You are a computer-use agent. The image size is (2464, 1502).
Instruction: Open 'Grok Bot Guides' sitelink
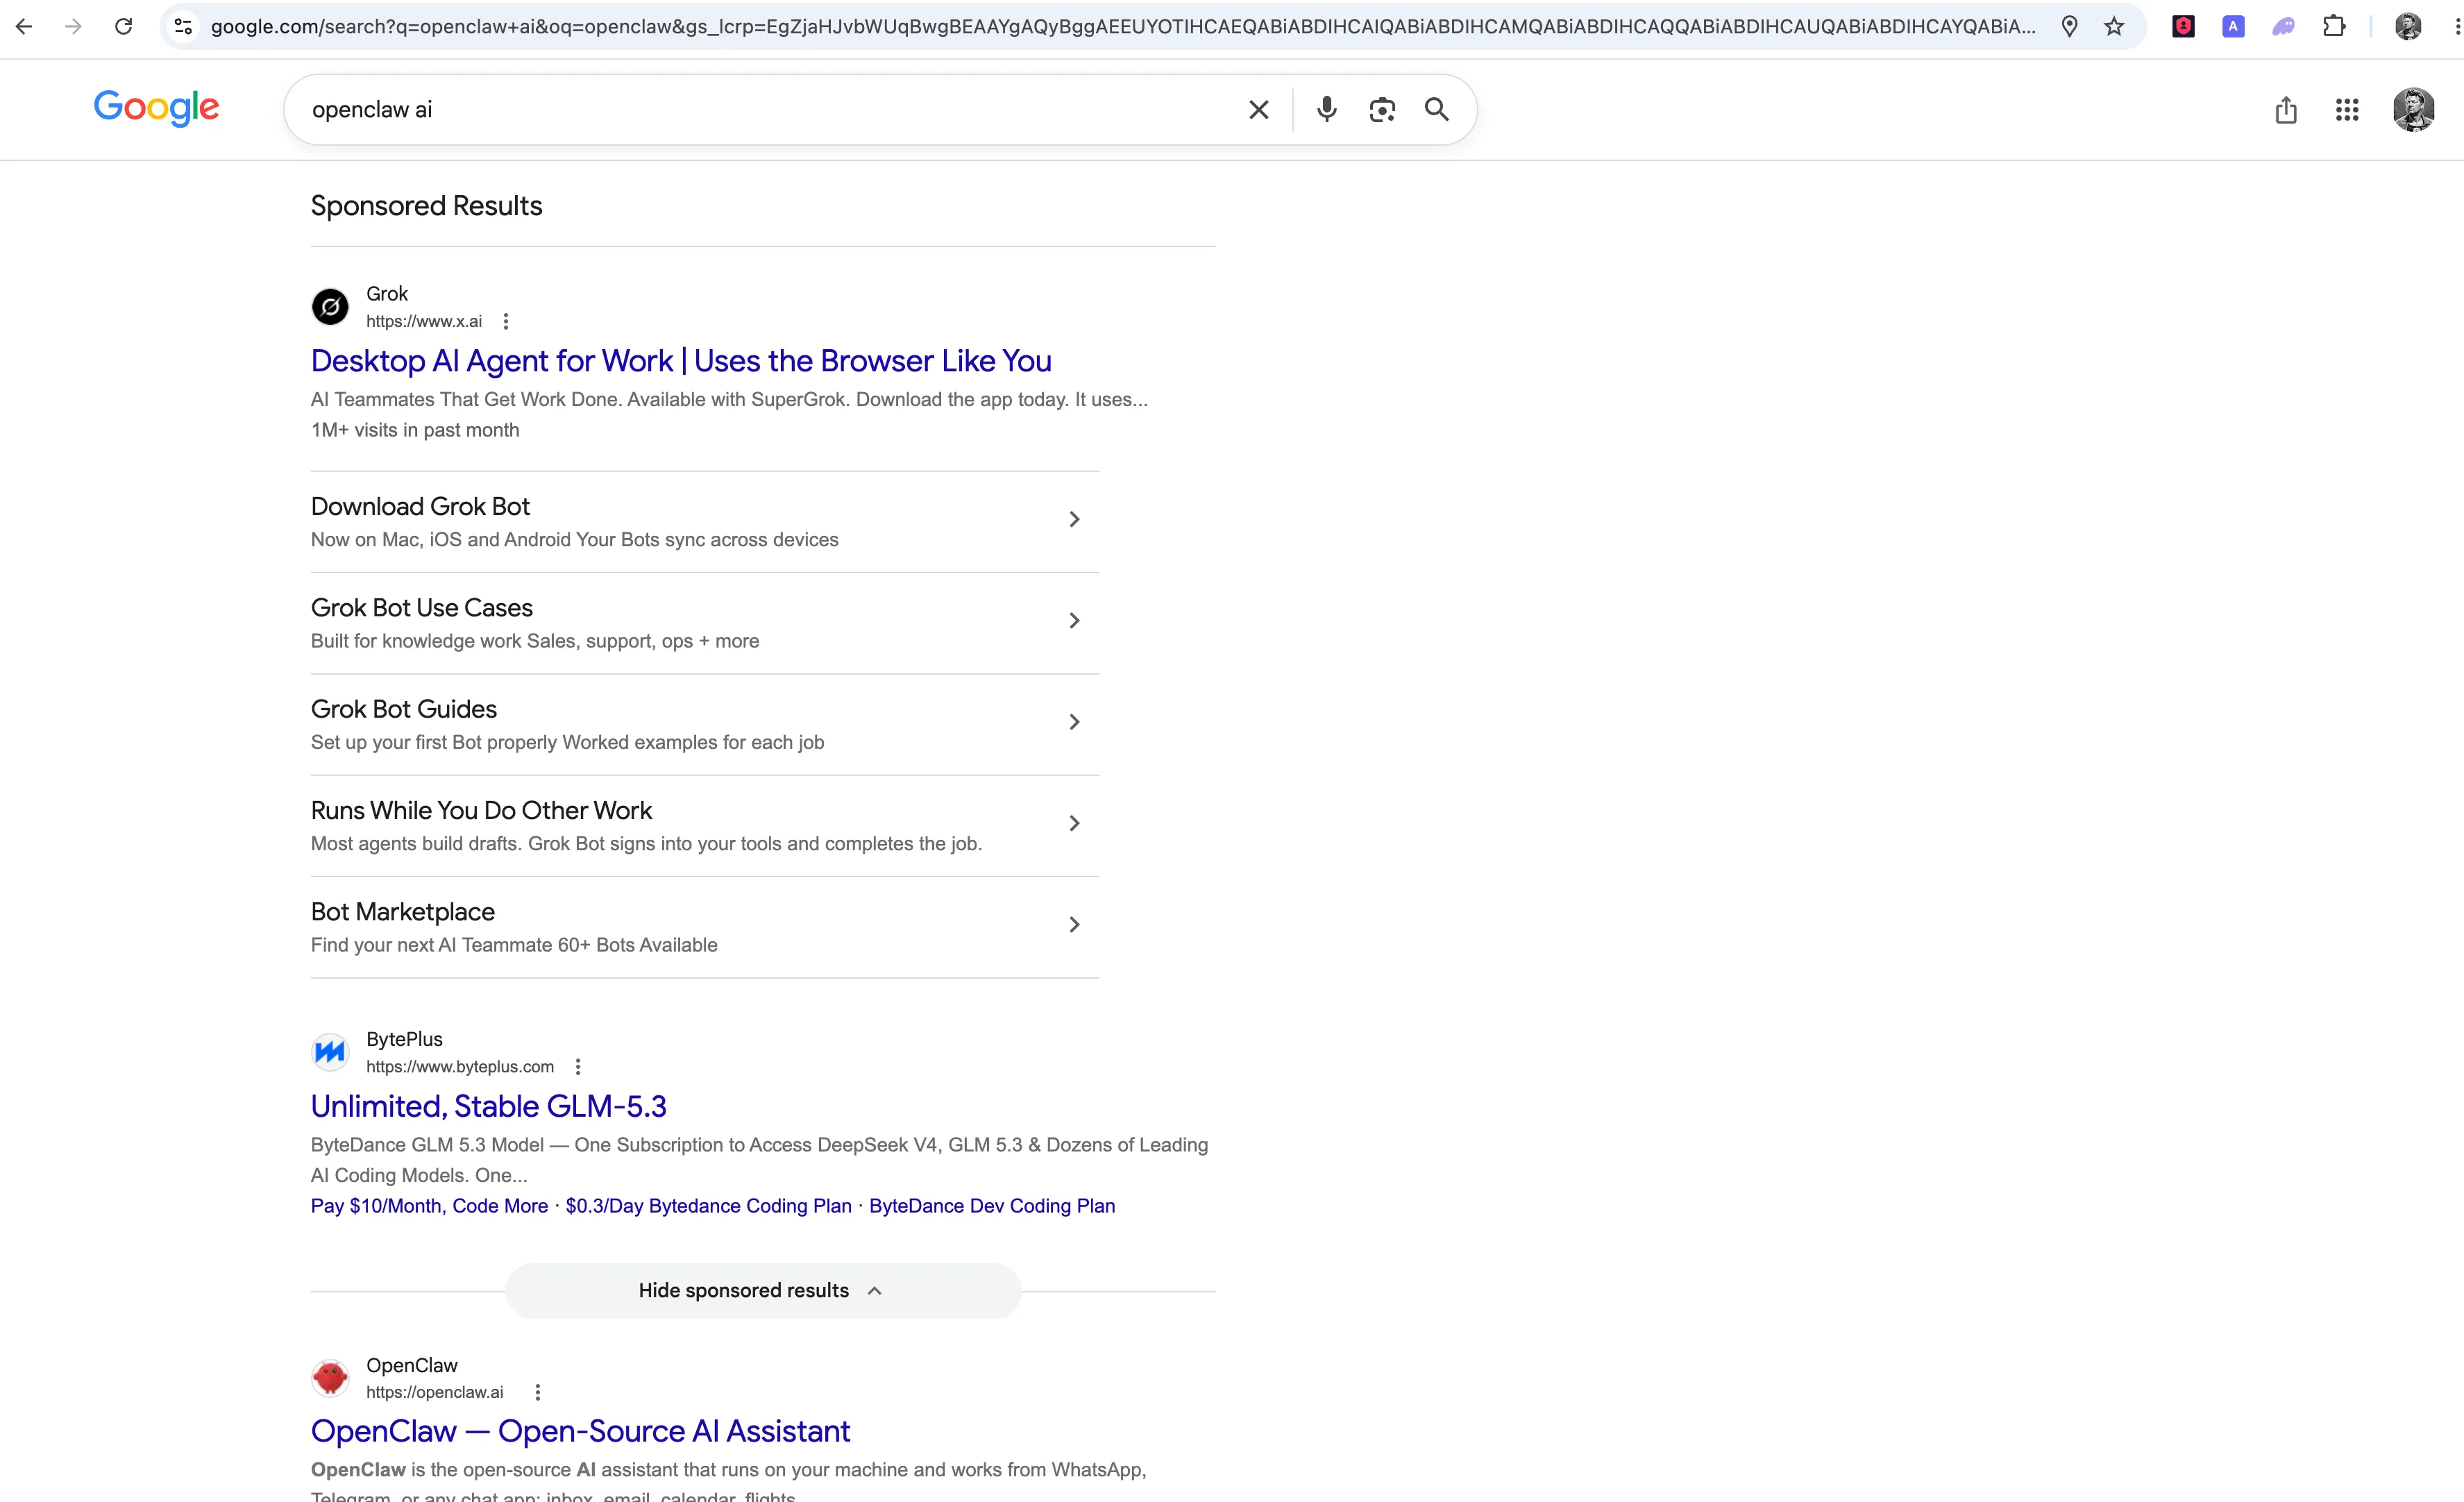click(x=704, y=724)
